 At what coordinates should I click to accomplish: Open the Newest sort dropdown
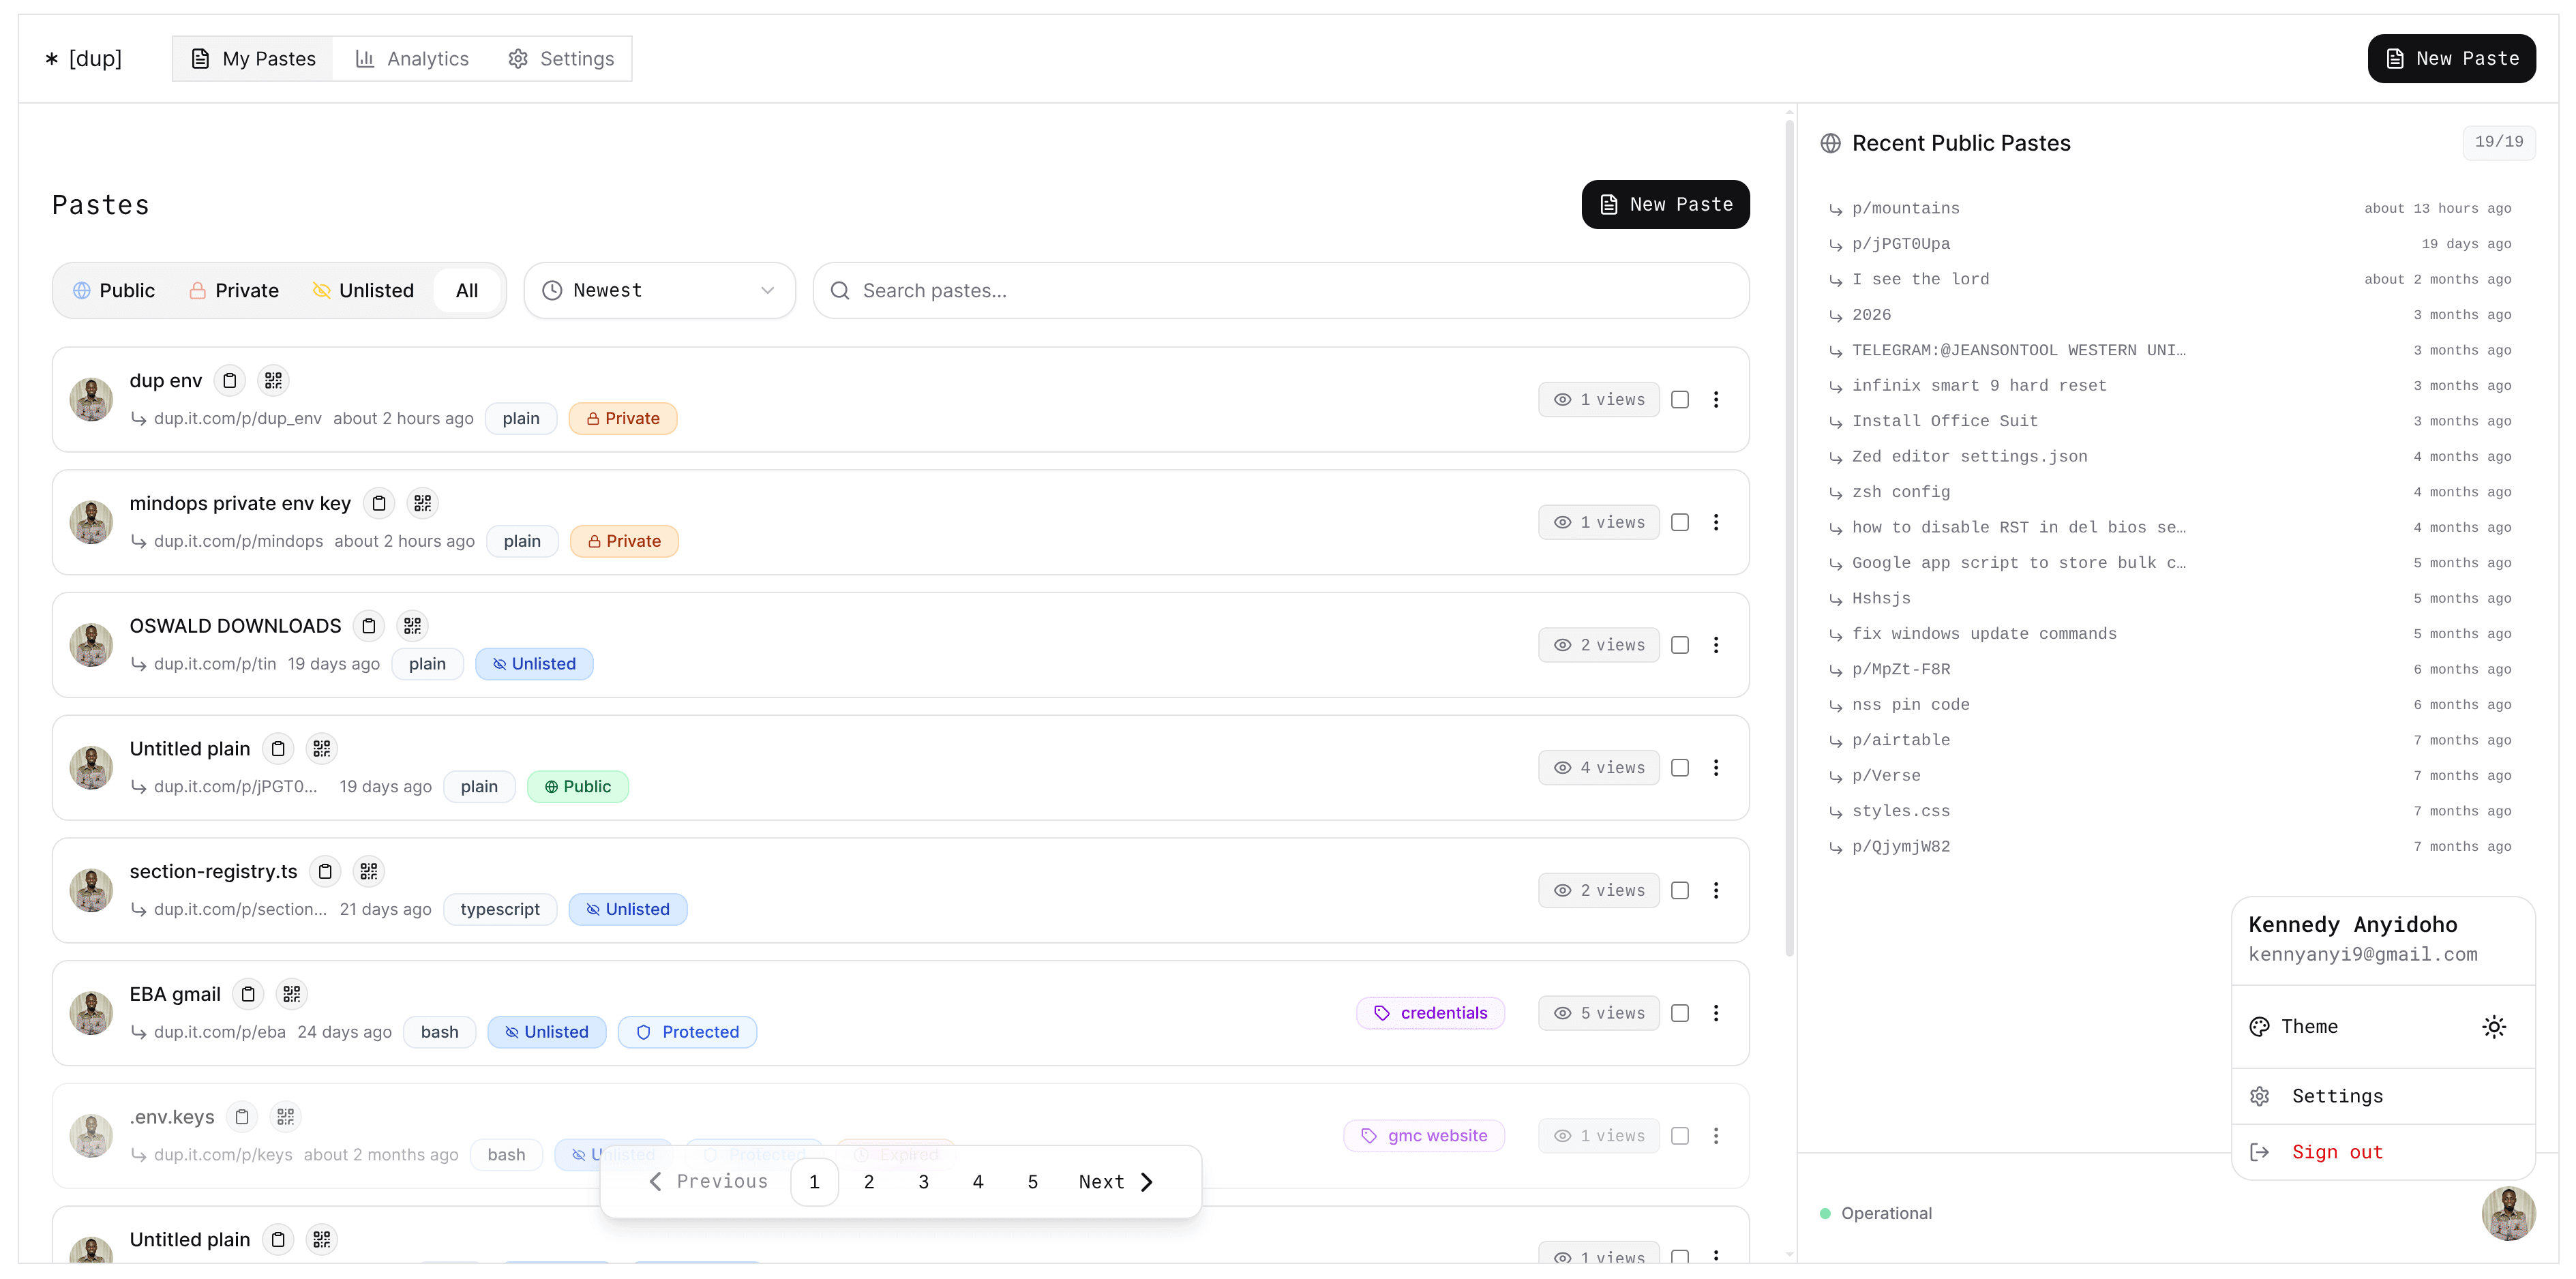[659, 290]
